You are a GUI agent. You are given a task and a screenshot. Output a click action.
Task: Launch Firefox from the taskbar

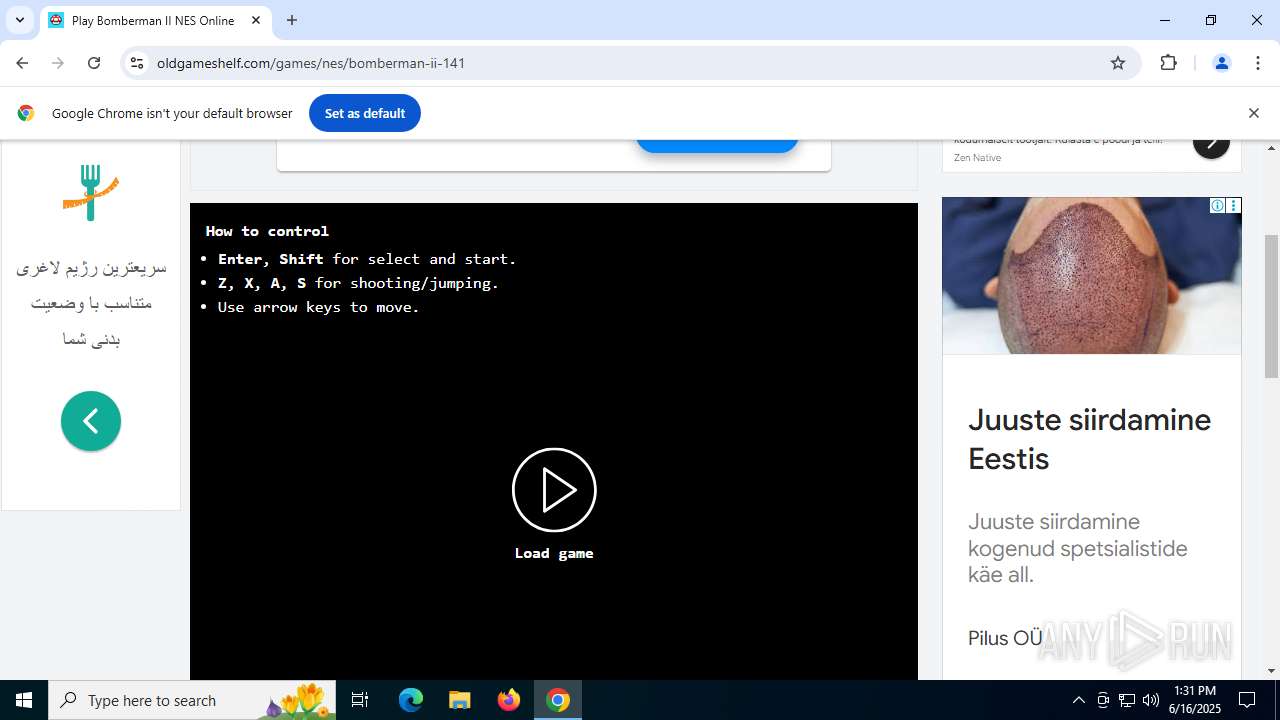[509, 700]
